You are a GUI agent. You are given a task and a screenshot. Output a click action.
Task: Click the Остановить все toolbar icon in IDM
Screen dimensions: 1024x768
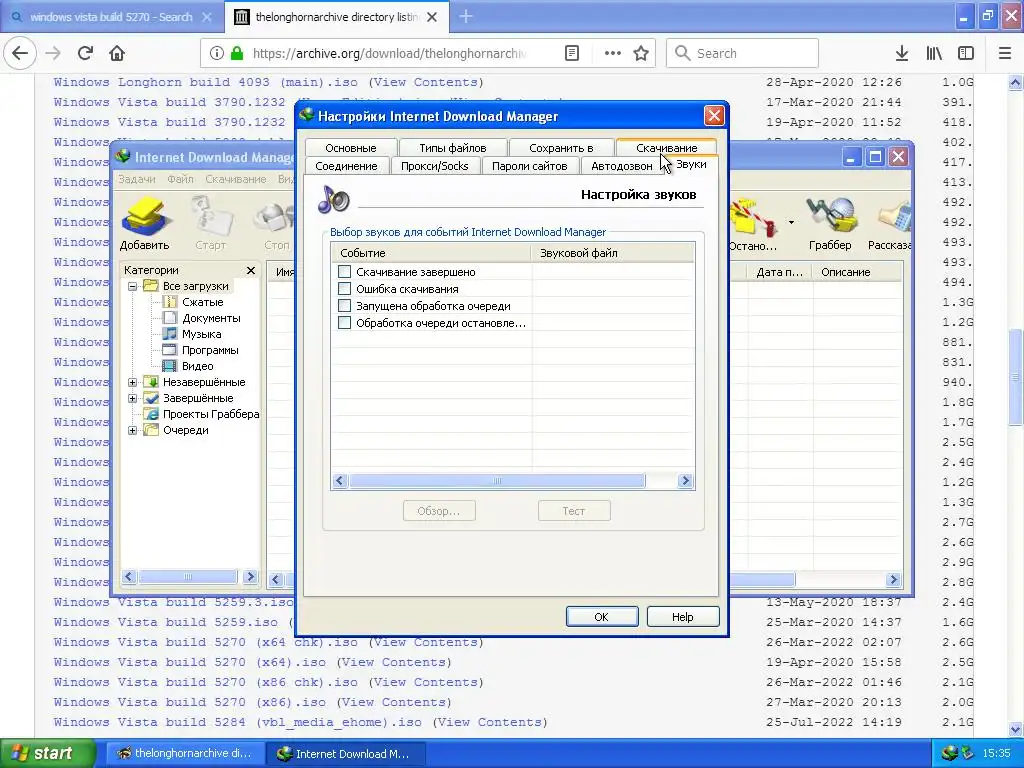point(752,224)
